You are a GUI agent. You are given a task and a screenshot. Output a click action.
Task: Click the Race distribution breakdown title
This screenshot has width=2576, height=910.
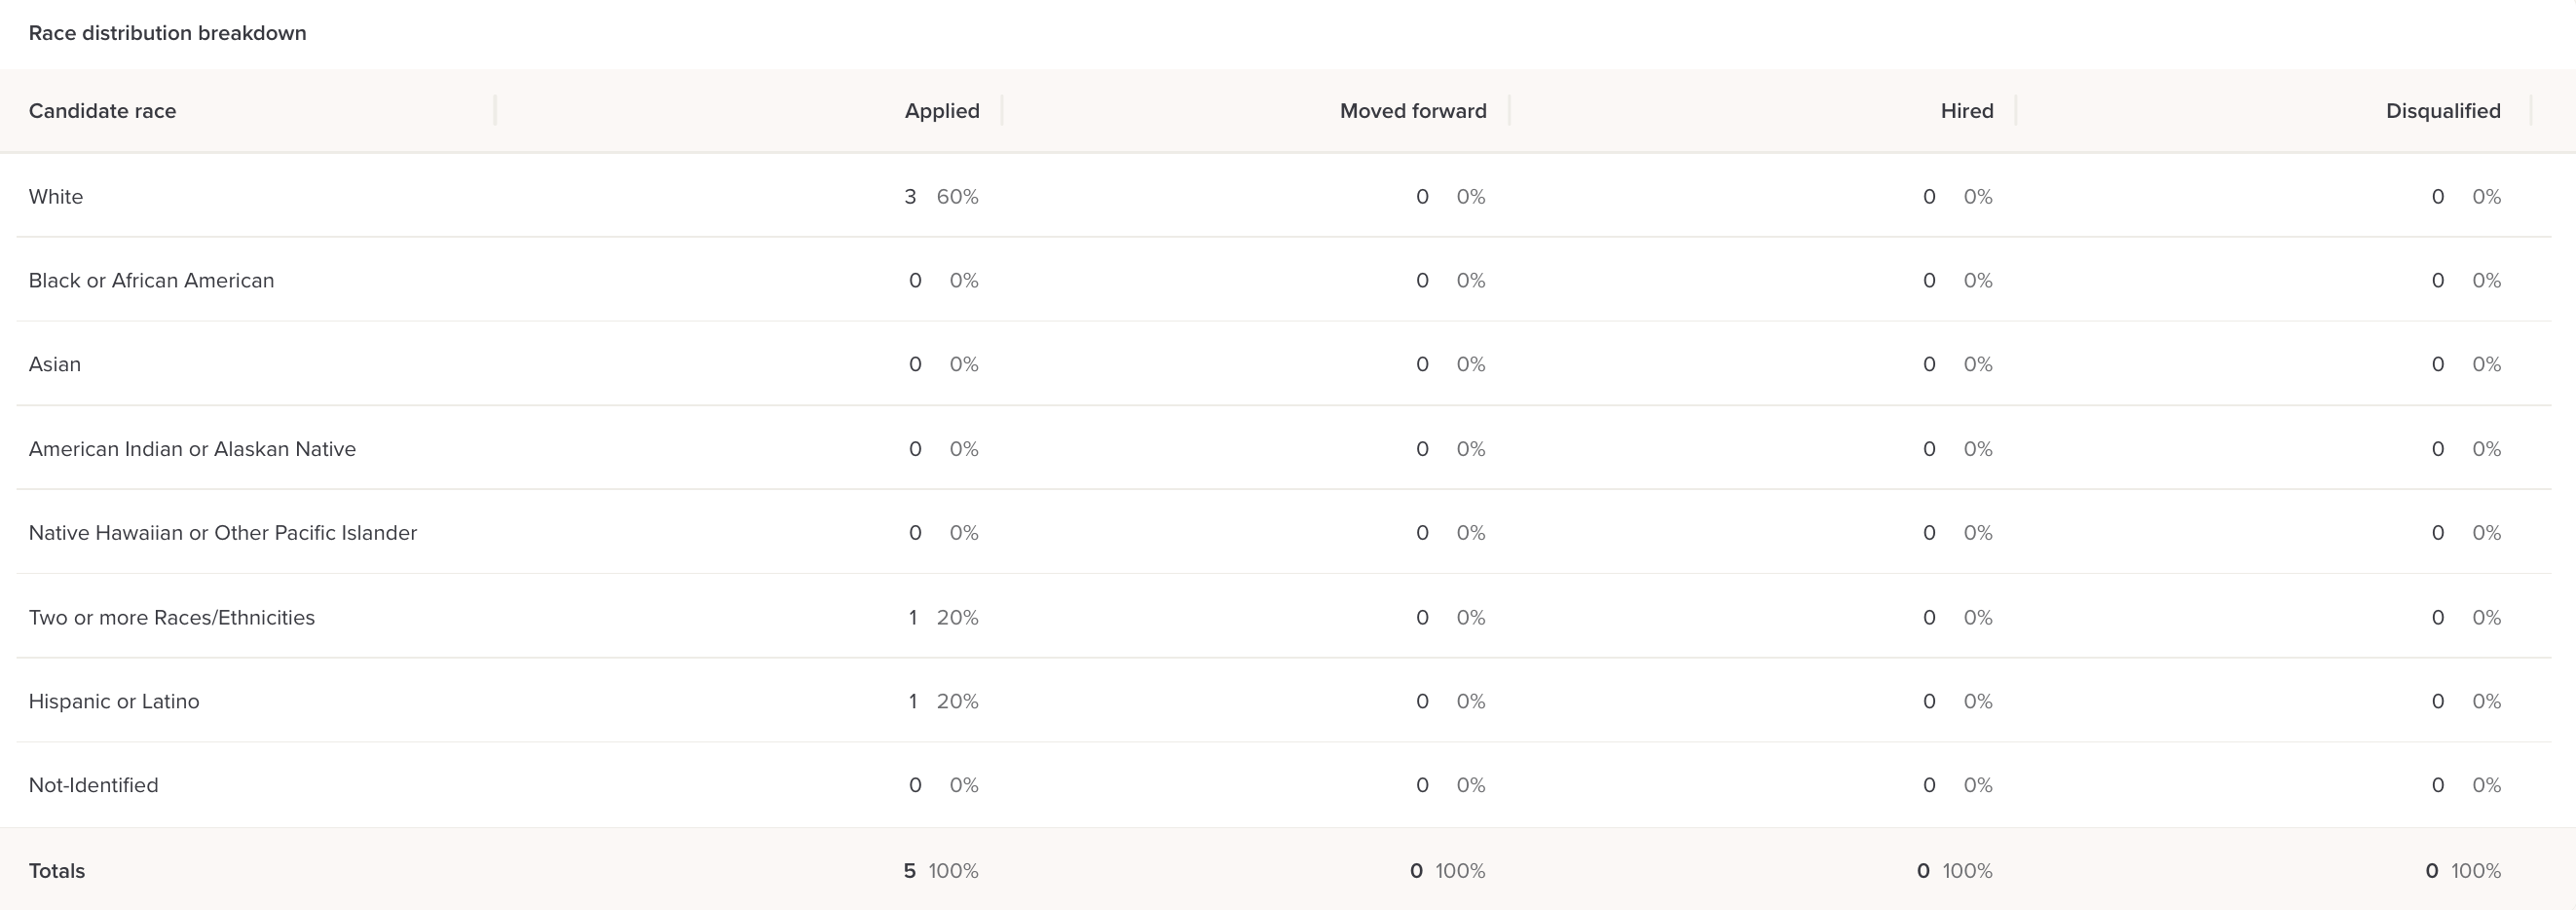point(167,33)
